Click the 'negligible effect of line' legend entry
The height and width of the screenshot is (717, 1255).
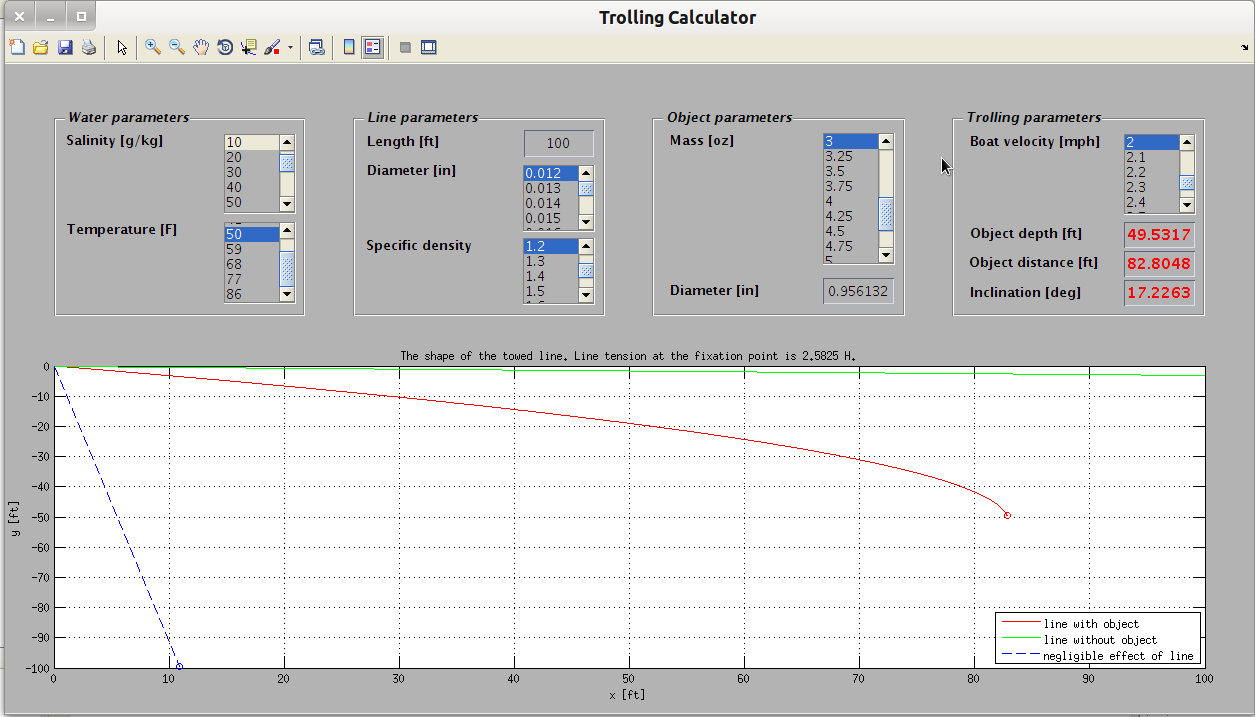pos(1118,656)
